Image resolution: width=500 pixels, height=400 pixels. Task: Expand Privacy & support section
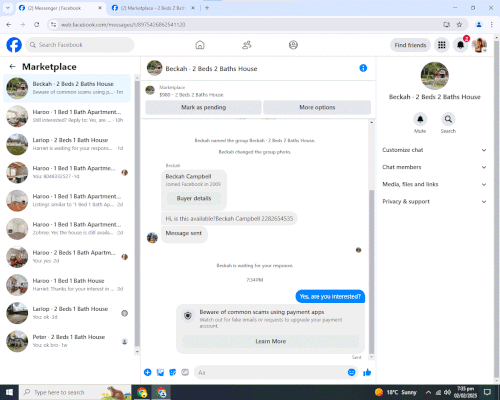coord(434,202)
